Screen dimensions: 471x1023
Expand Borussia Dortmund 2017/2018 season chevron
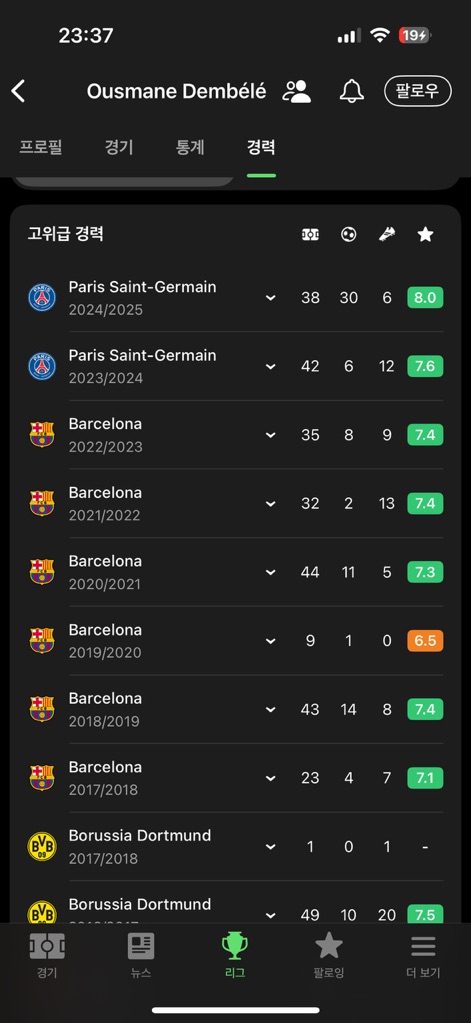271,847
